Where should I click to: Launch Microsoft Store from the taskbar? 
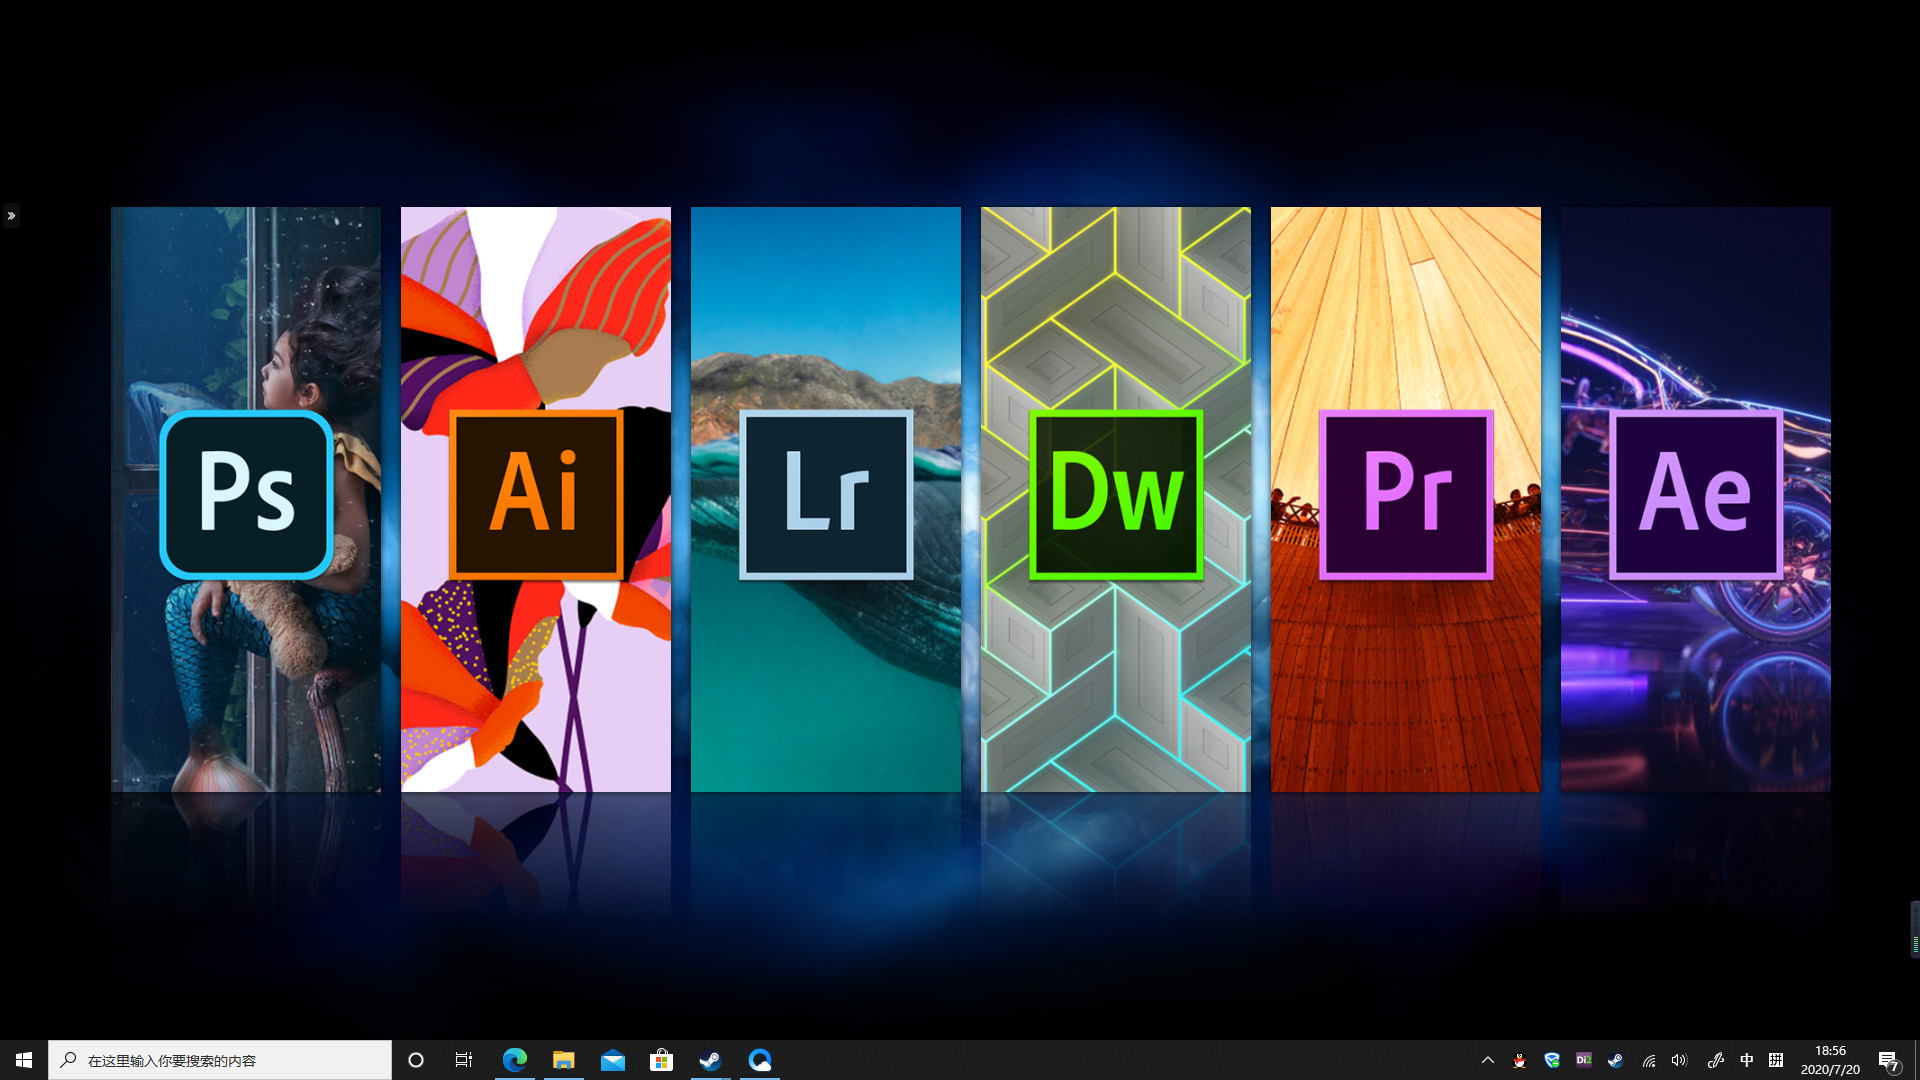pyautogui.click(x=661, y=1060)
